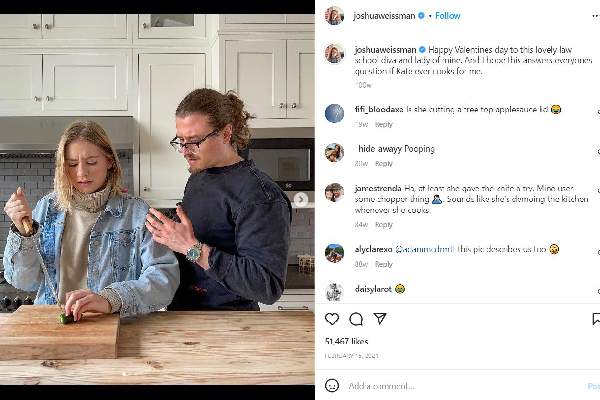Screen dimensions: 600x400
Task: Open emoji picker beside comment field
Action: tap(332, 385)
